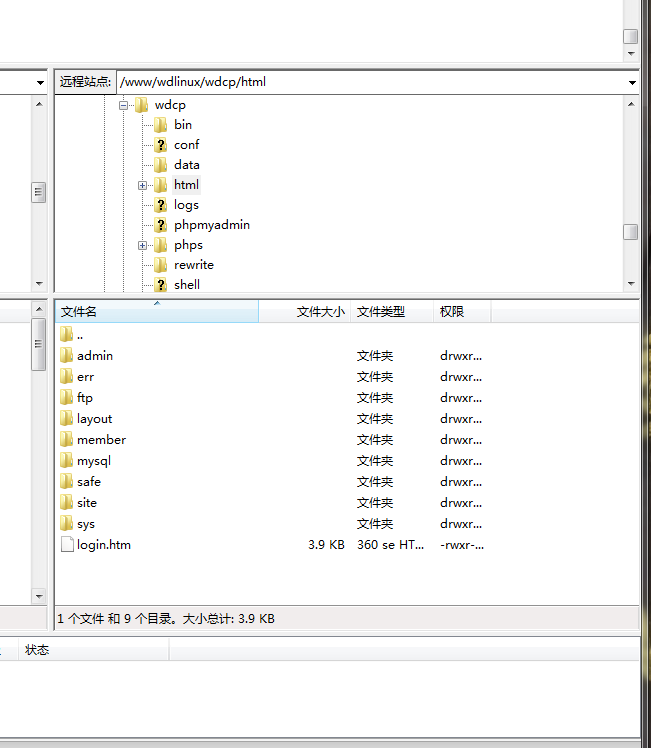The height and width of the screenshot is (748, 651).
Task: Select the admin file name
Action: [x=95, y=356]
